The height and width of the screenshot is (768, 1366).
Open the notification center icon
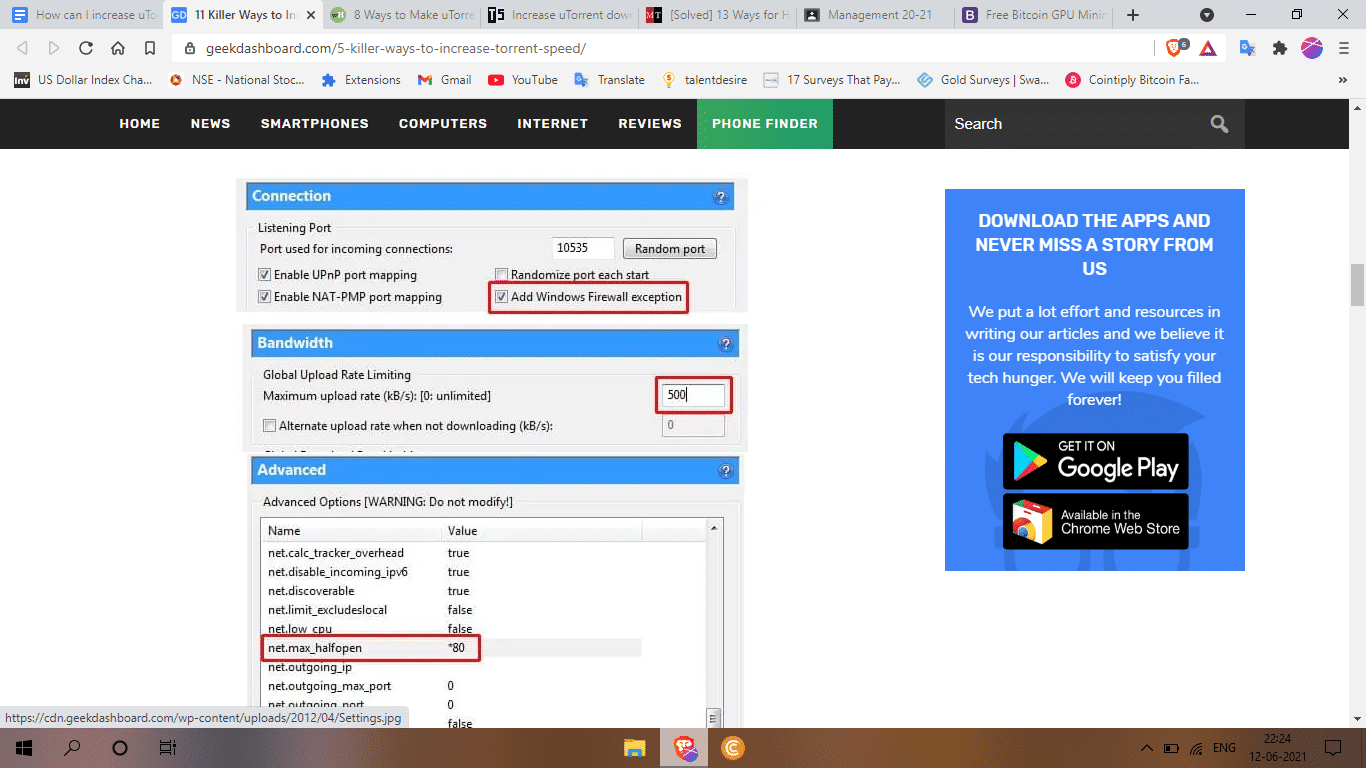tap(1333, 748)
